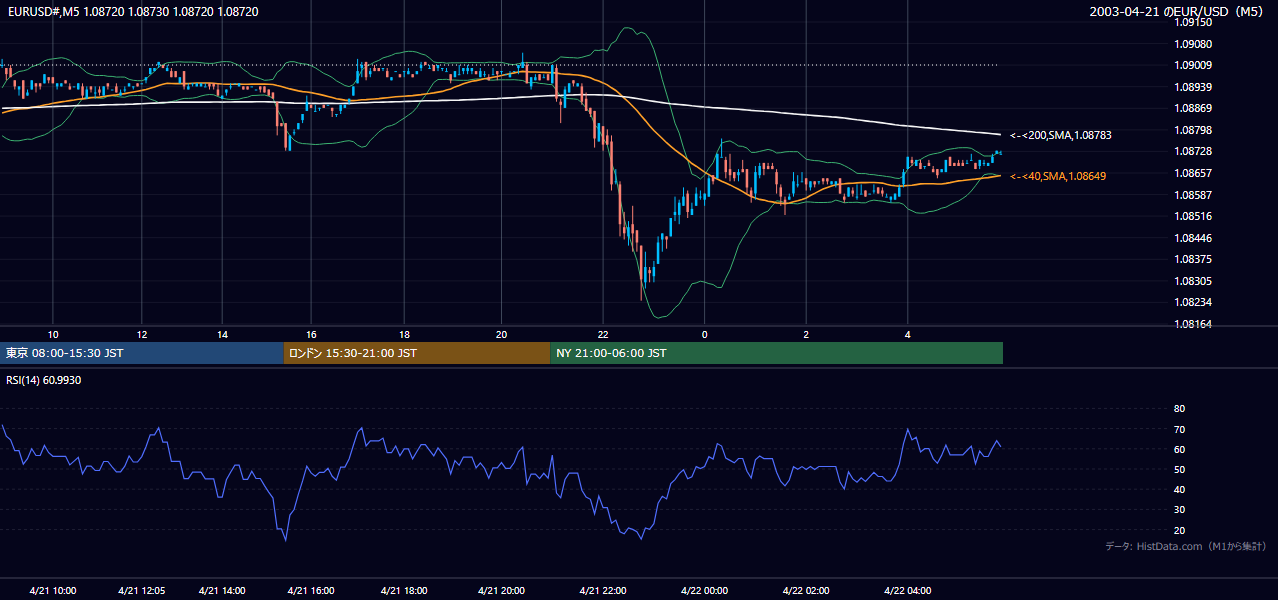The image size is (1278, 600).
Task: Click the RSI(14) 60.9930 indicator label
Action: (43, 380)
